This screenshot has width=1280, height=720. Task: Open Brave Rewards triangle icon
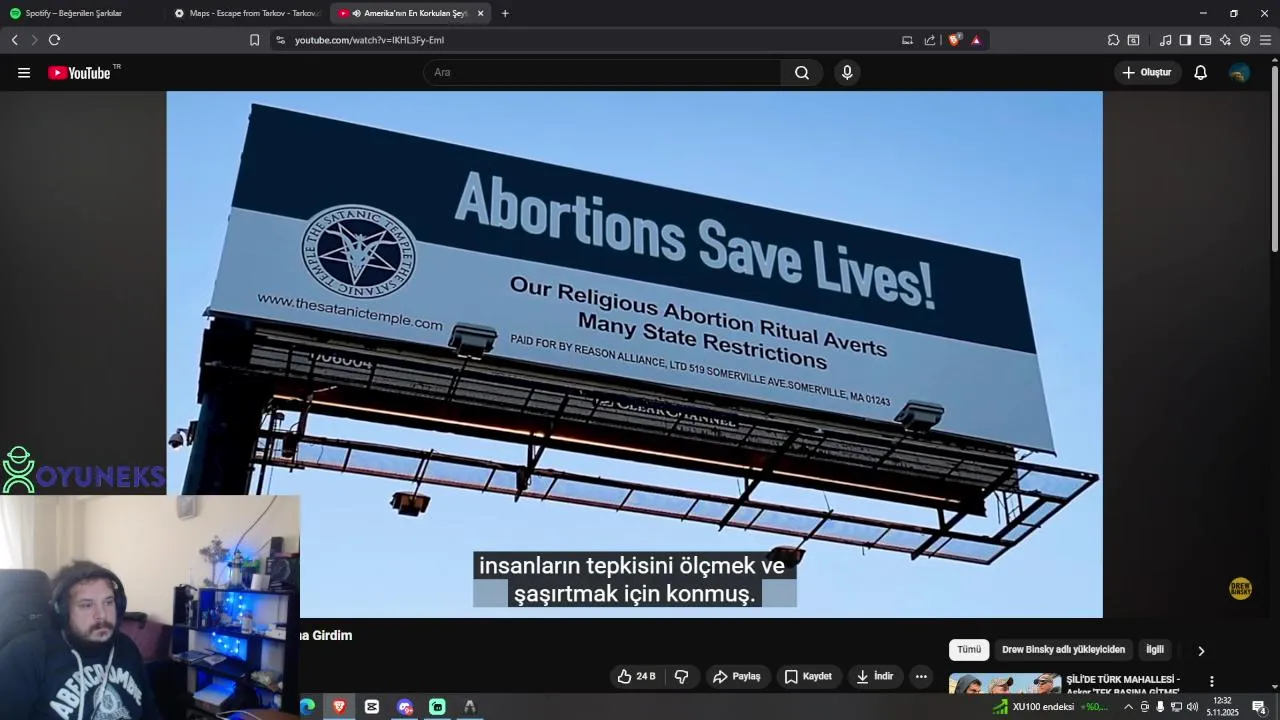[x=976, y=40]
